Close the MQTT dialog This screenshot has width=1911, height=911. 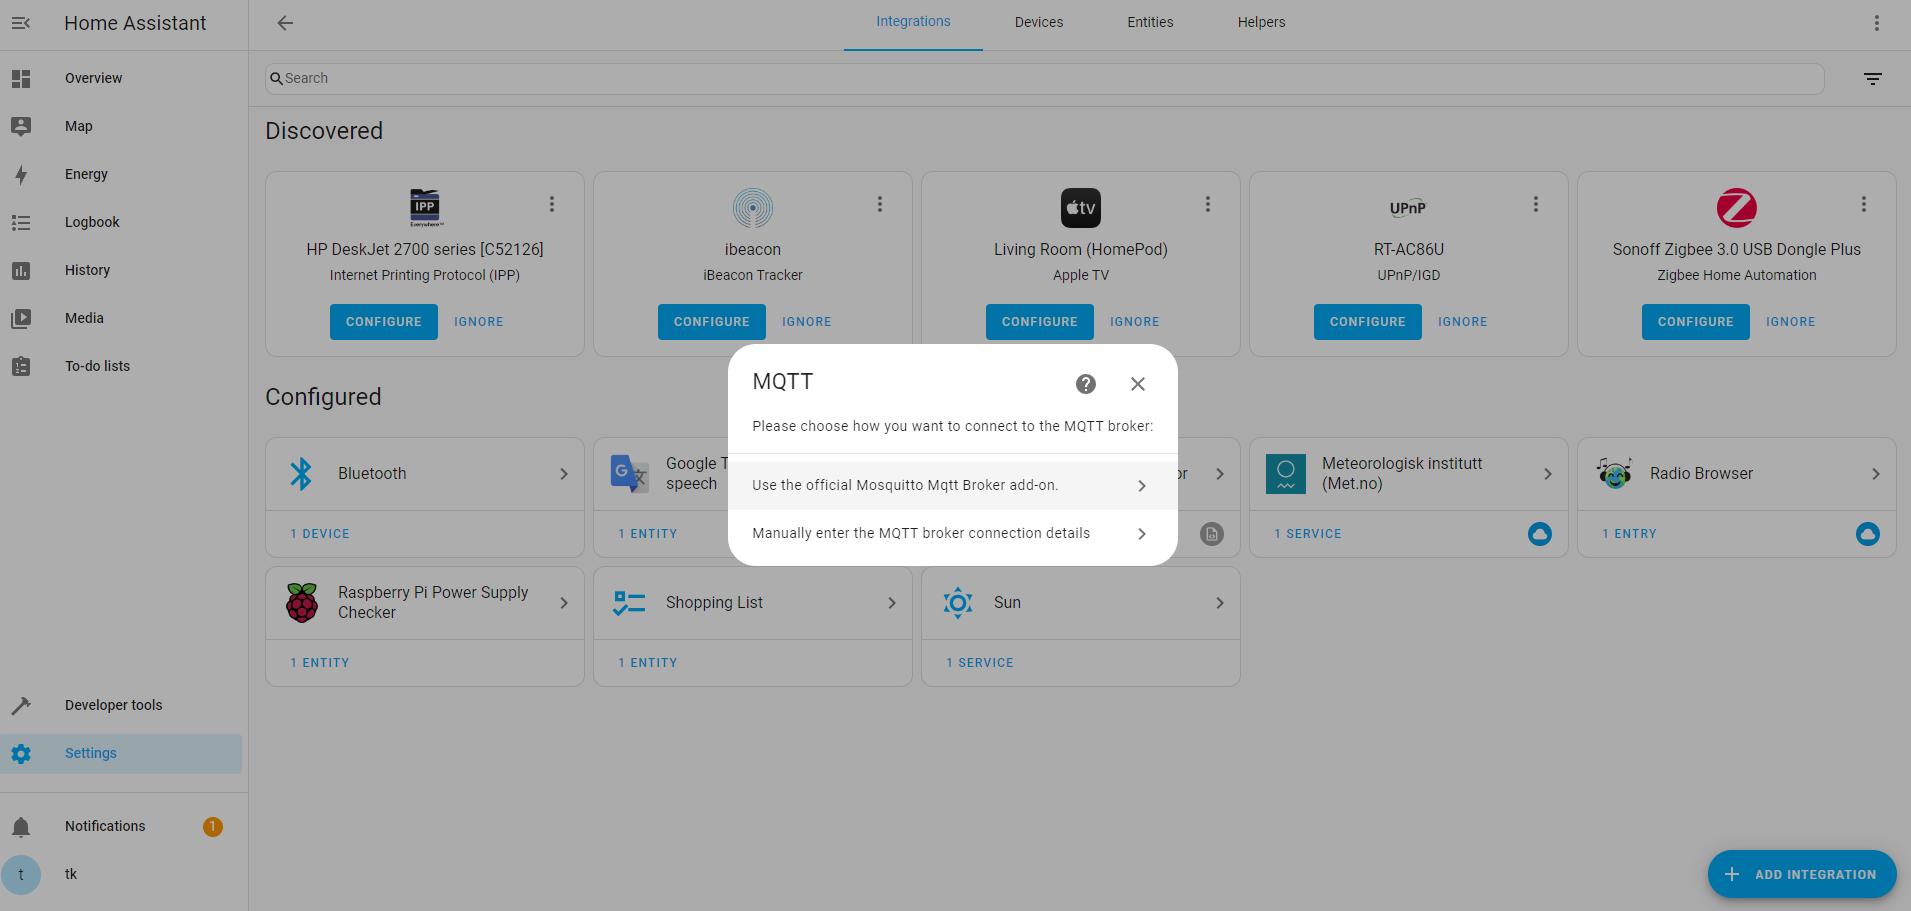pyautogui.click(x=1137, y=384)
